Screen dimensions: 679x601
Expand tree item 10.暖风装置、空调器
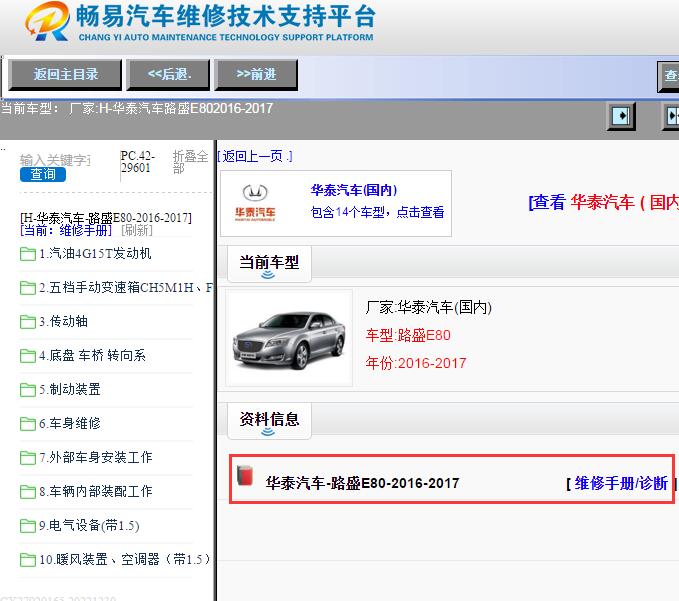(124, 560)
